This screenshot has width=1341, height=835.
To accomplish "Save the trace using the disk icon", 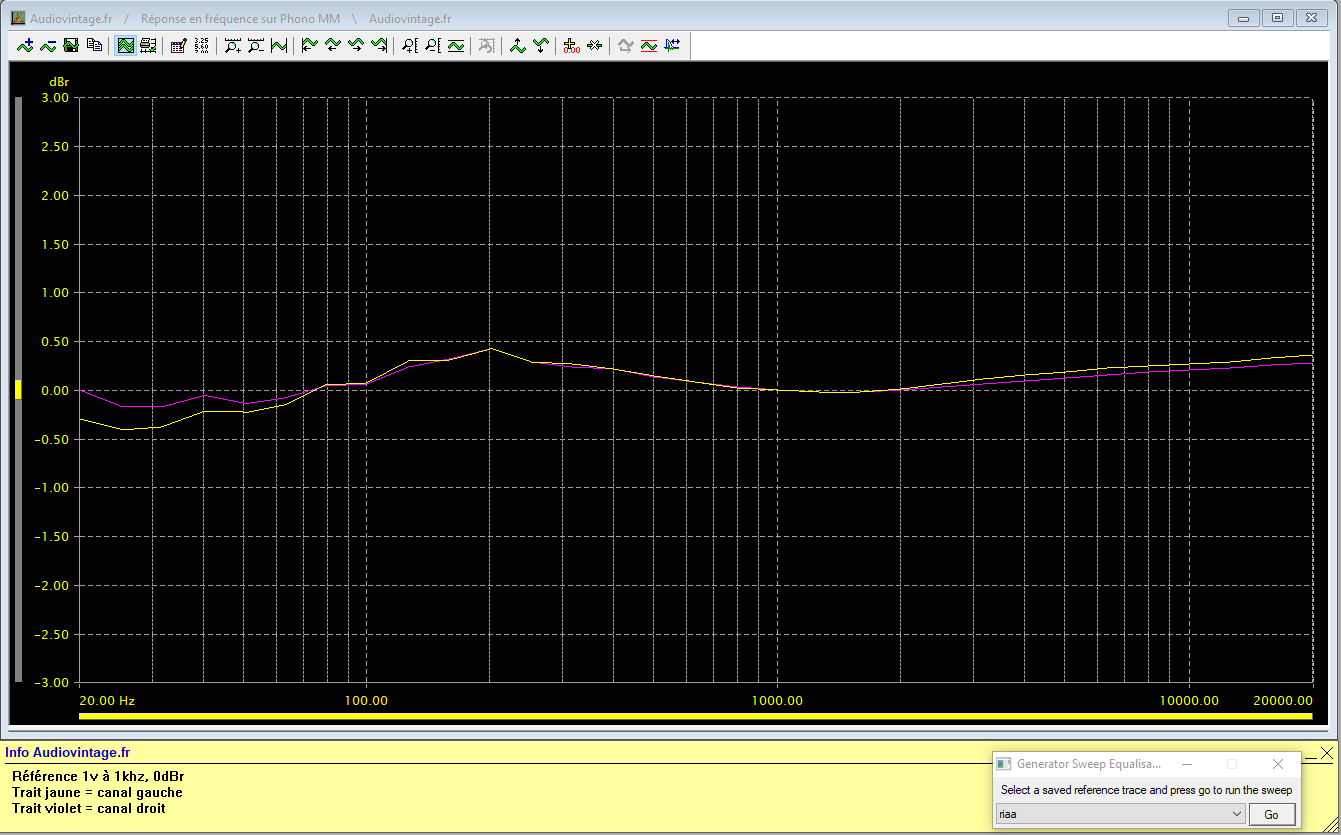I will click(71, 45).
